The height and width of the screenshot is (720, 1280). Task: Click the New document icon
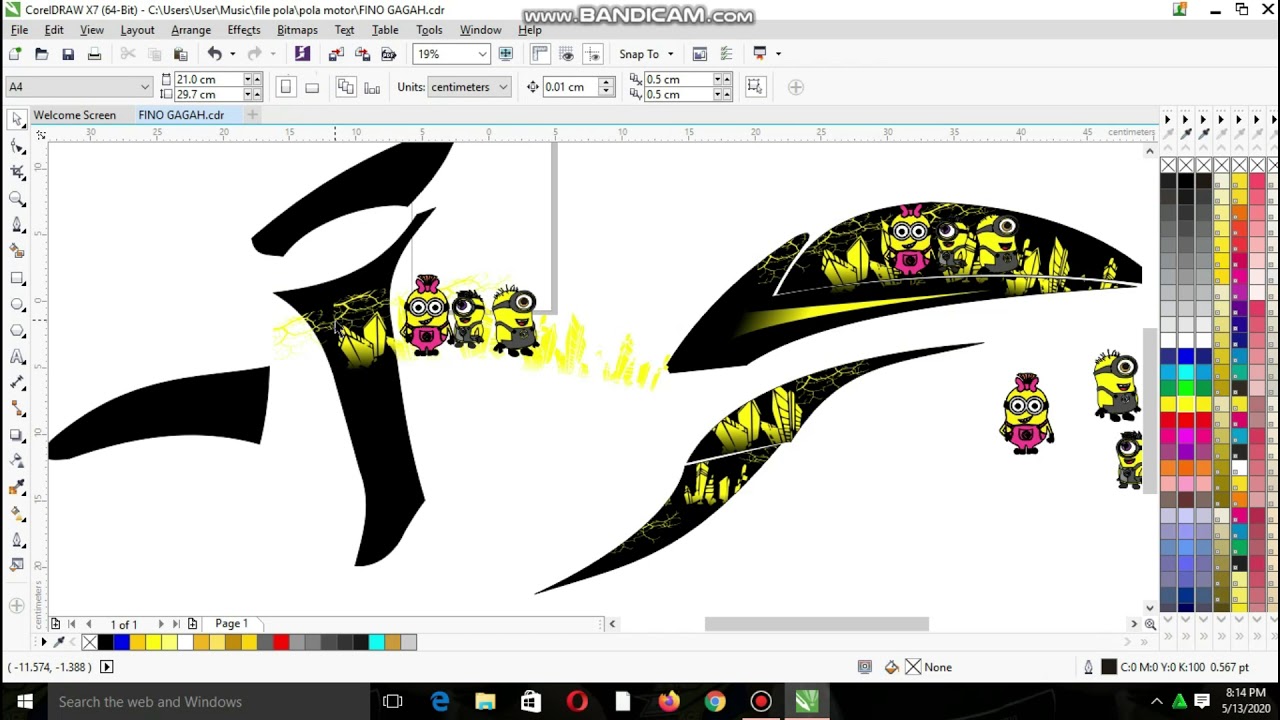[x=15, y=54]
